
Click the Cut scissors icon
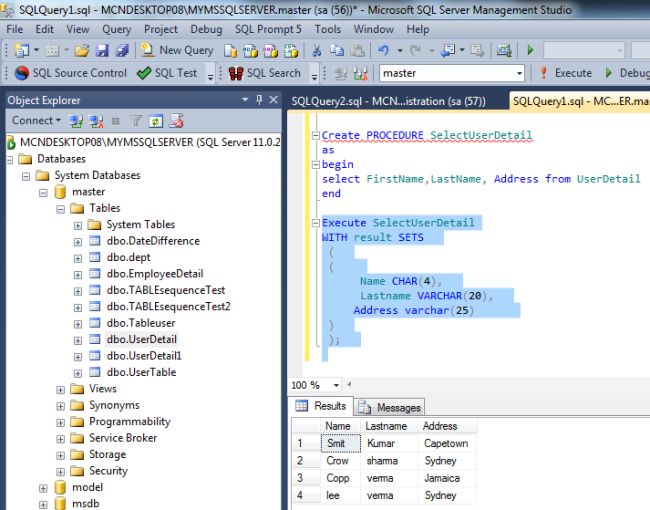point(316,50)
